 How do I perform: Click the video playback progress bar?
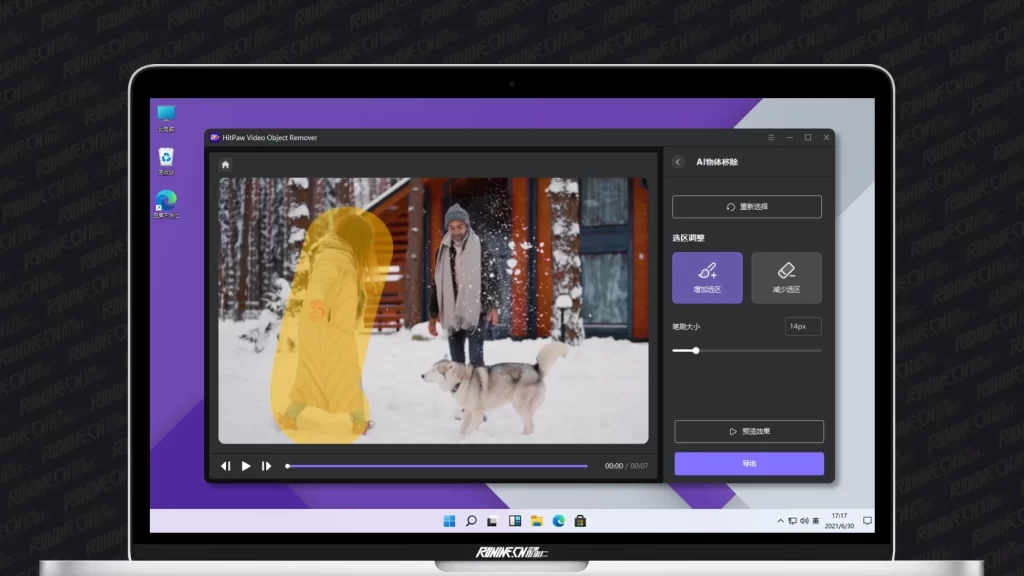[437, 466]
